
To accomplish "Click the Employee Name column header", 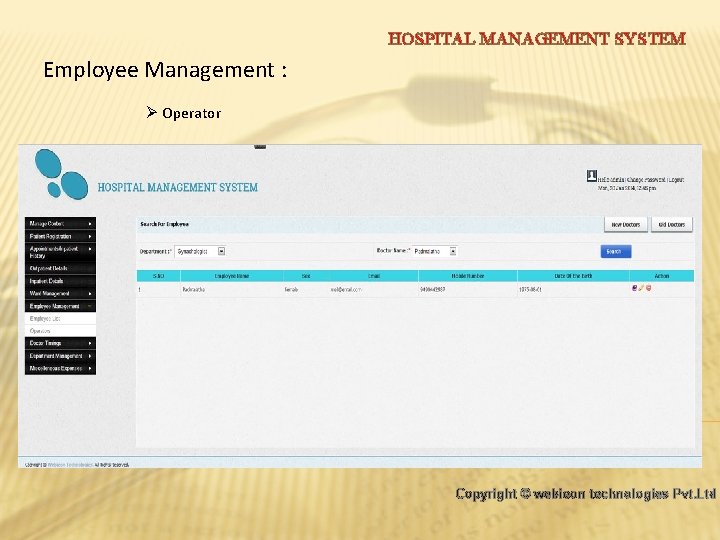I will pos(232,276).
